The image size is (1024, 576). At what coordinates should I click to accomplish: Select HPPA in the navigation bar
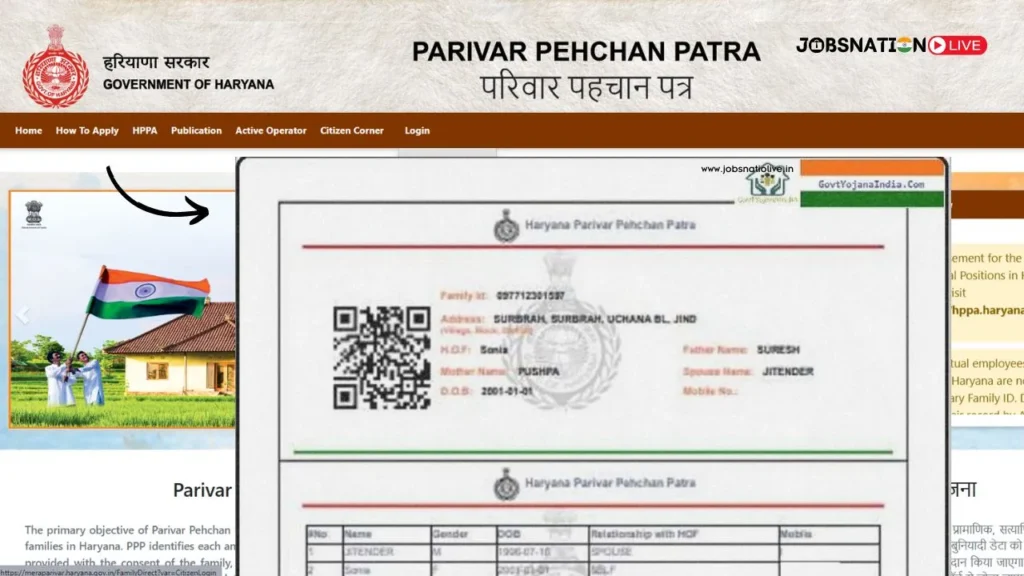144,131
